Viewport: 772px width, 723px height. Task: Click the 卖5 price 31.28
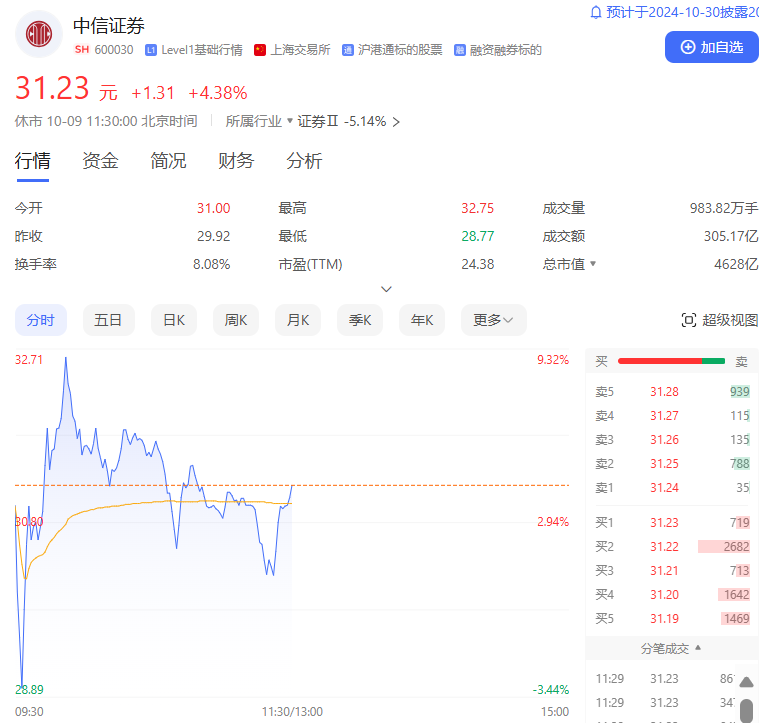click(664, 392)
